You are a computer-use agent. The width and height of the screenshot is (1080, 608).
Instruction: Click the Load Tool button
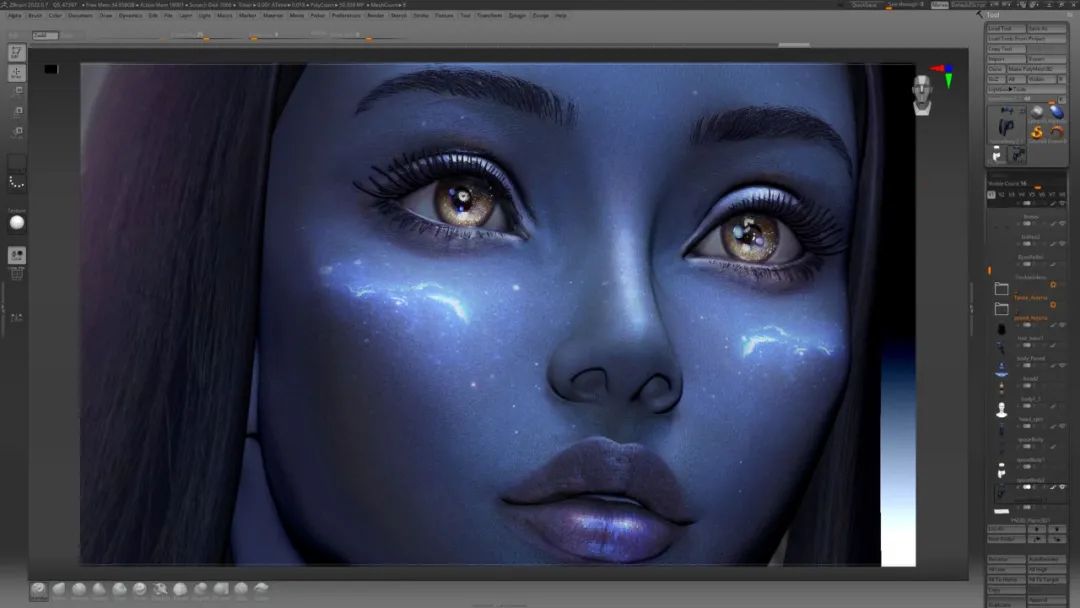[x=1006, y=28]
